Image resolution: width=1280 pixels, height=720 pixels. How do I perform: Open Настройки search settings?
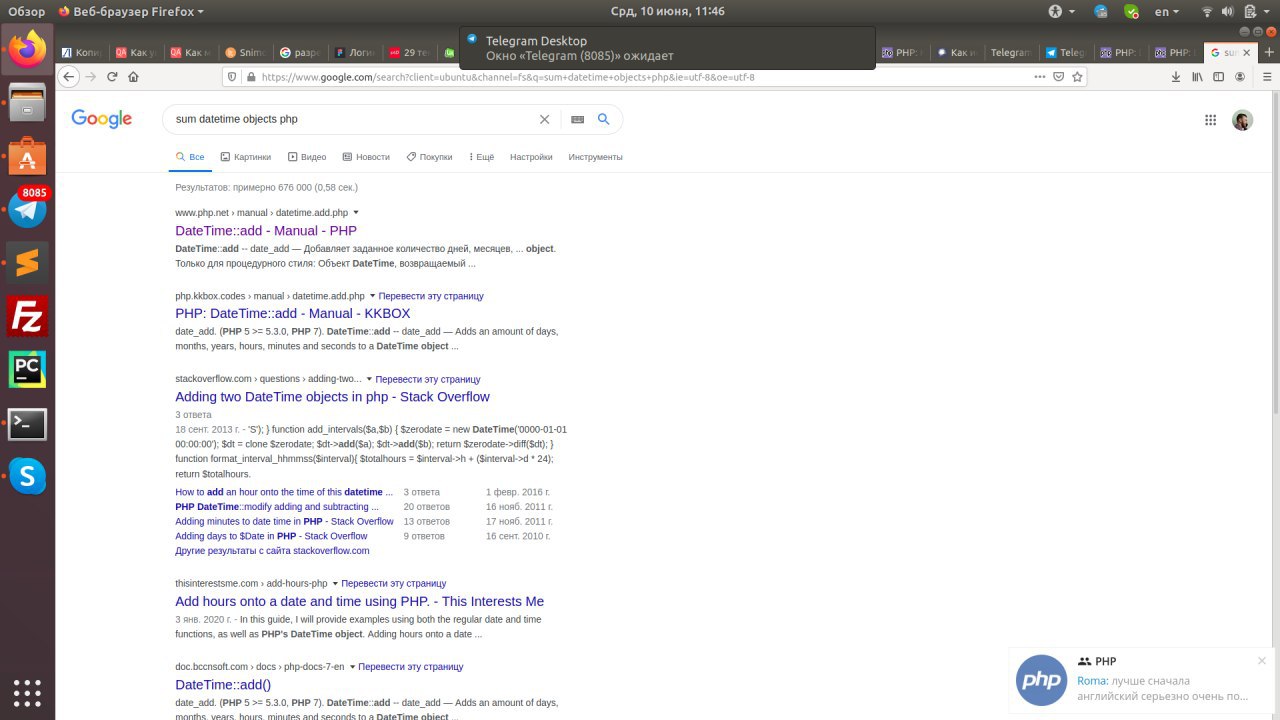tap(531, 157)
